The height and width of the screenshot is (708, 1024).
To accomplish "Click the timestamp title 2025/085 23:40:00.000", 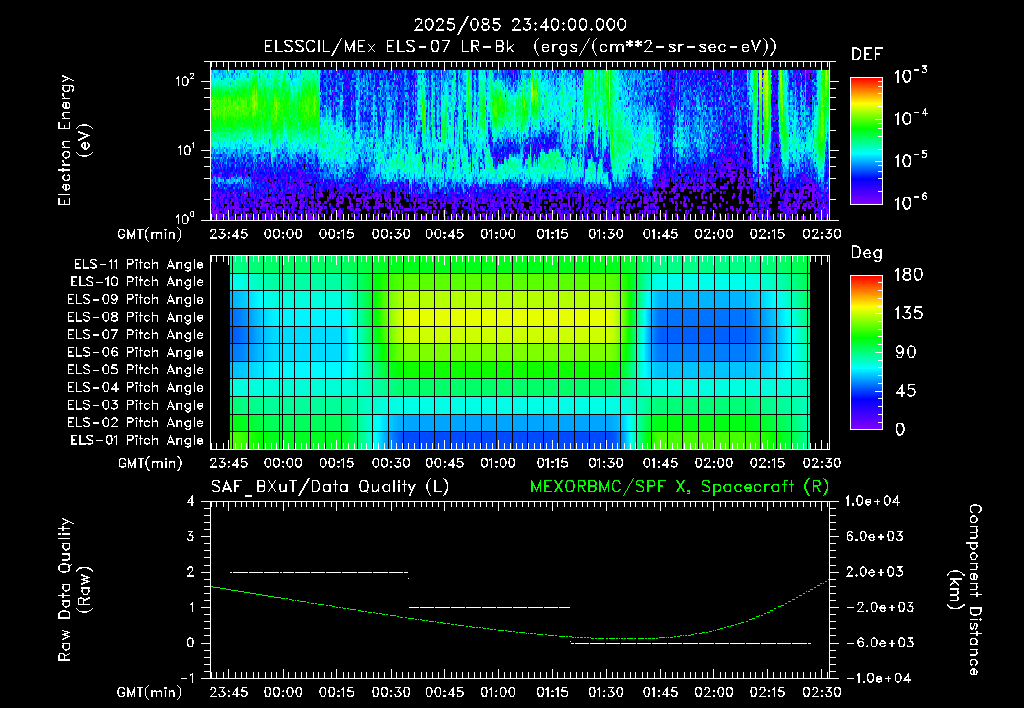I will 520,25.
